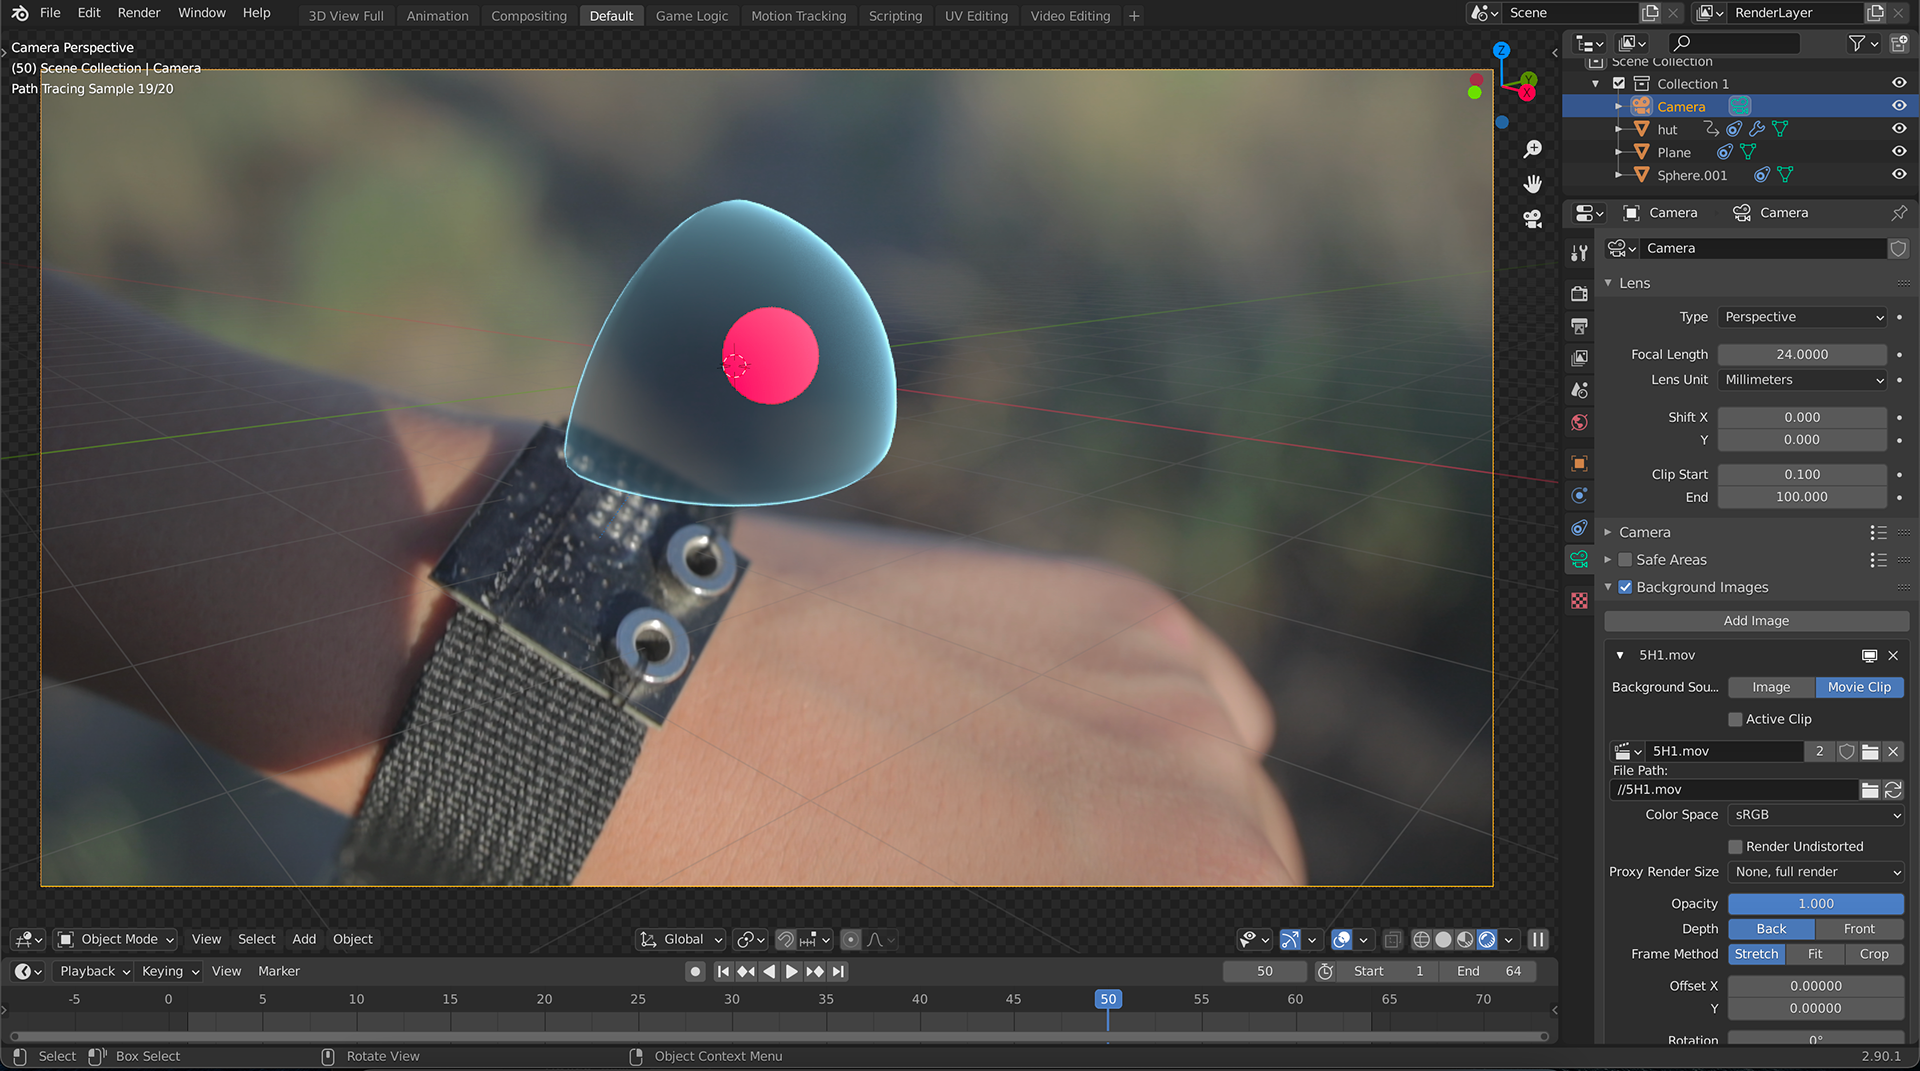Open the Object Data camera properties tab

point(1579,560)
